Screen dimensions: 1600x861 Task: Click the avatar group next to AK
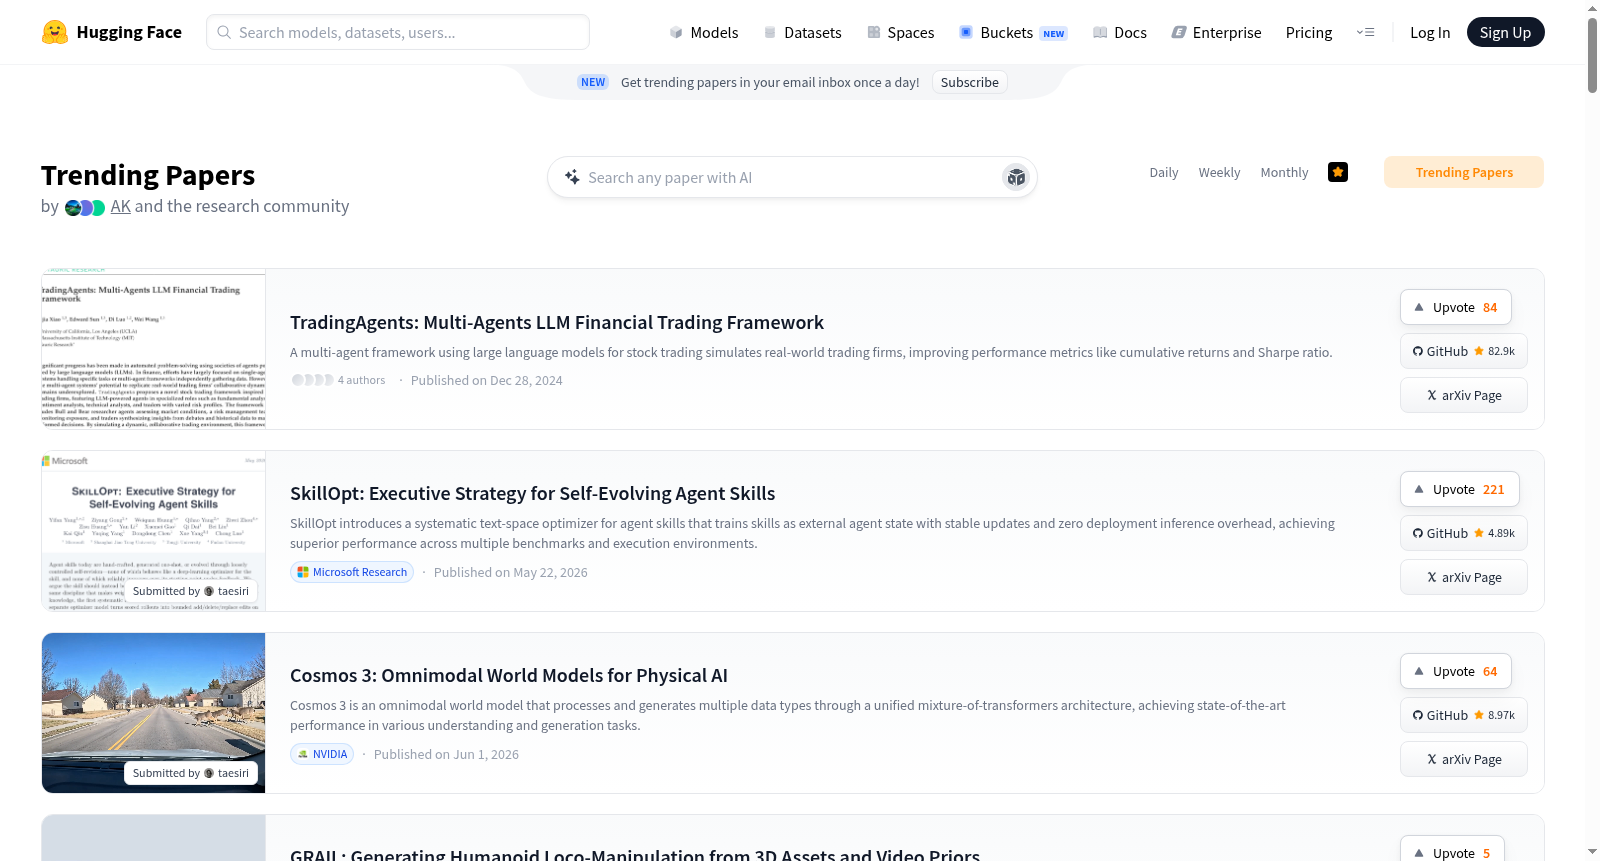[x=85, y=208]
